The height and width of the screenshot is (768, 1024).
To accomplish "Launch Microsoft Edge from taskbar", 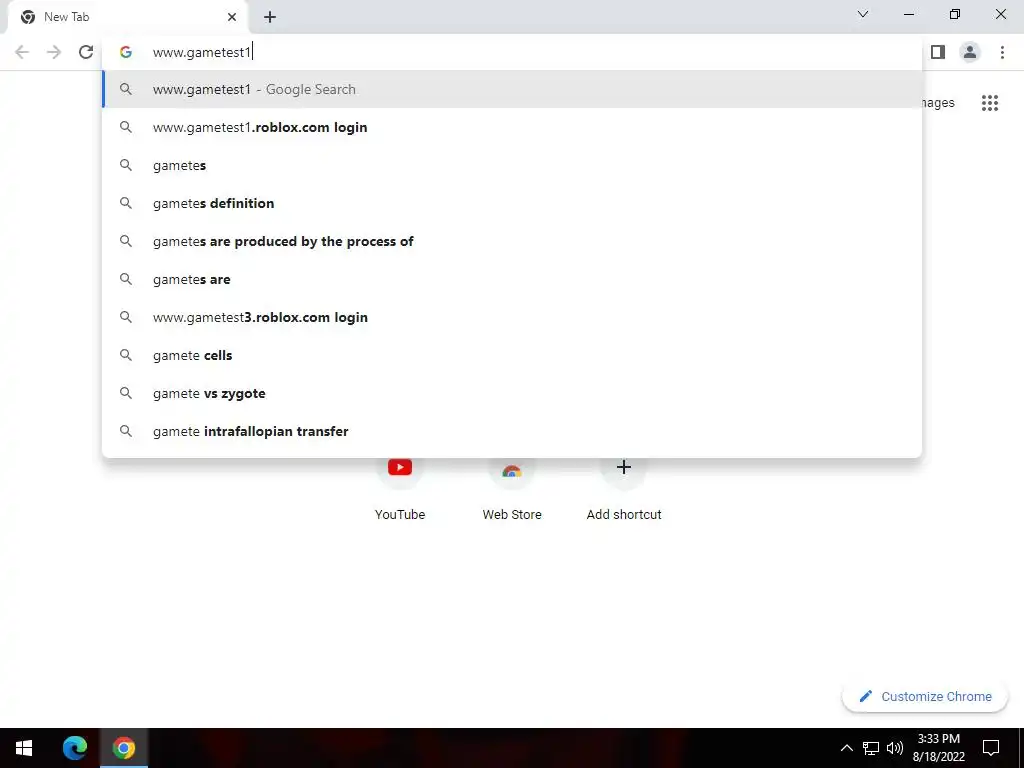I will click(74, 748).
